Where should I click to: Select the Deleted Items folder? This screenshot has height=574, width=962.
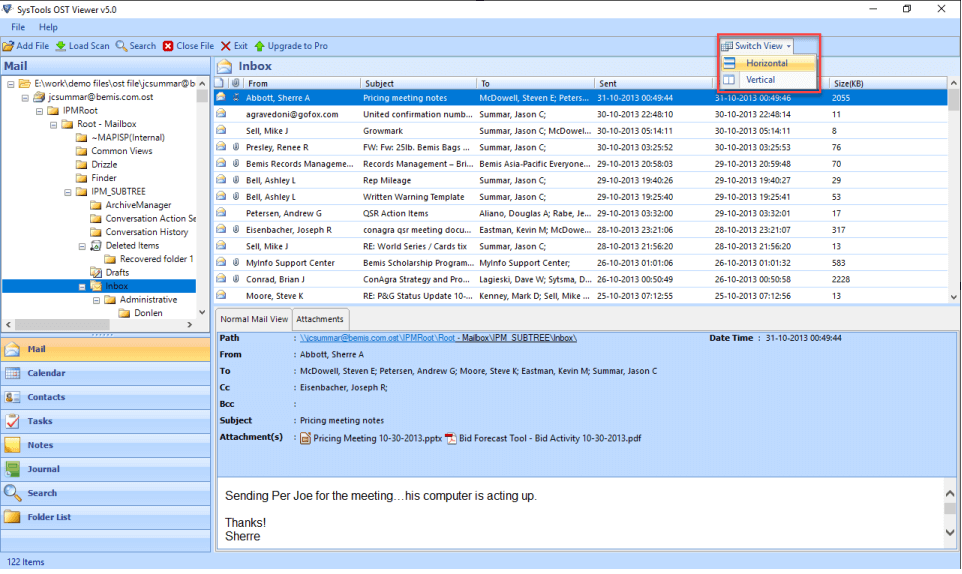(132, 245)
